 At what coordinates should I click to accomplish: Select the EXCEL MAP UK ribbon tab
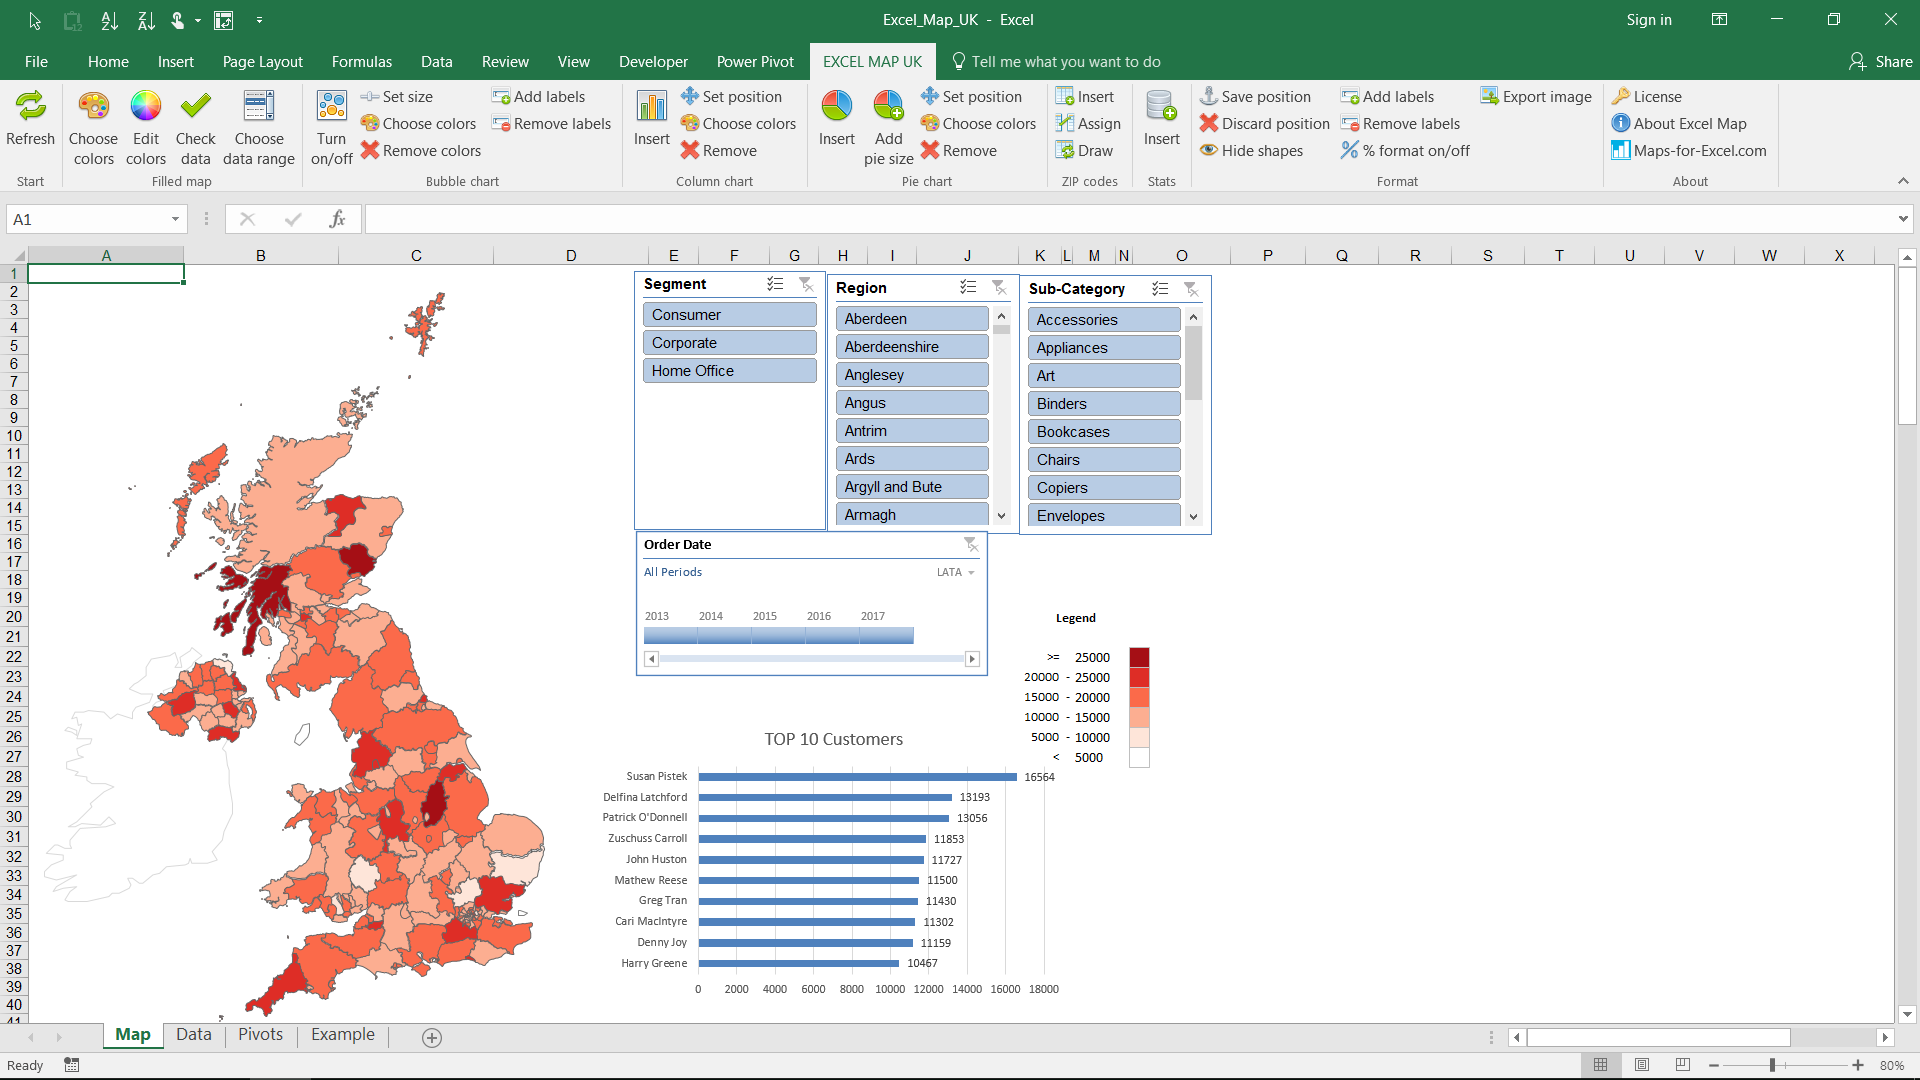(872, 62)
